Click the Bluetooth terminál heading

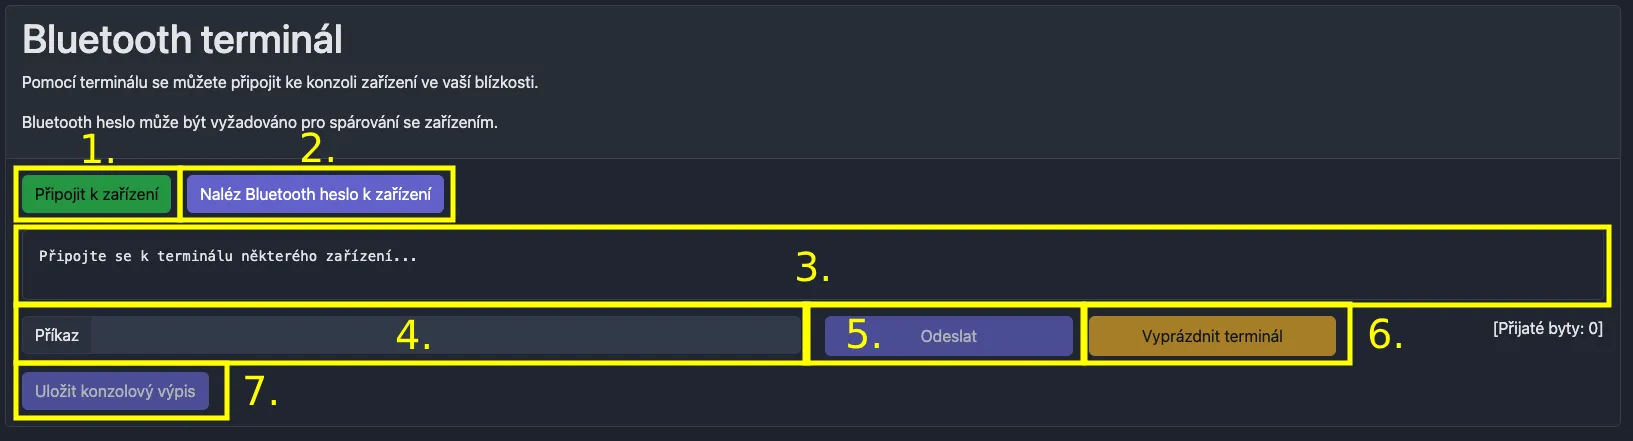[x=182, y=40]
